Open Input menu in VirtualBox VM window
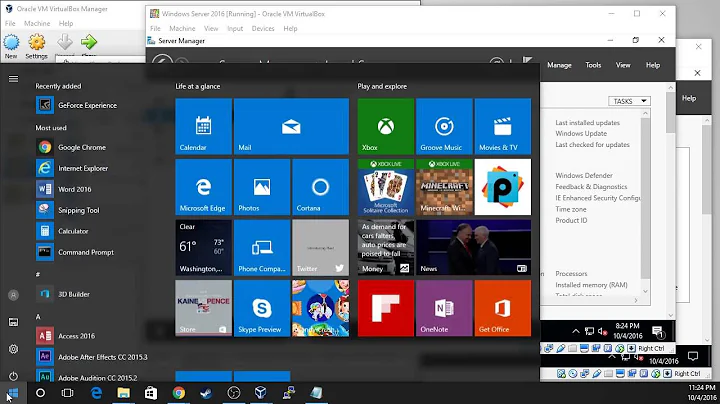Image resolution: width=720 pixels, height=404 pixels. pyautogui.click(x=235, y=28)
